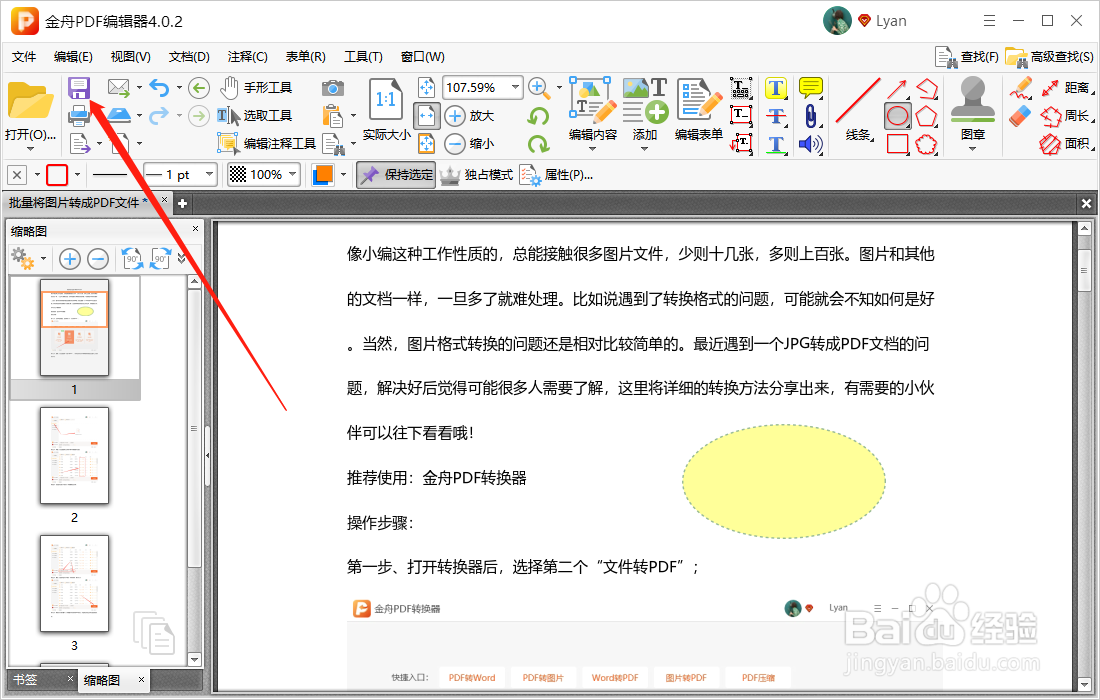This screenshot has height=700, width=1100.
Task: Select the red rectangle shape tool
Action: [x=897, y=144]
